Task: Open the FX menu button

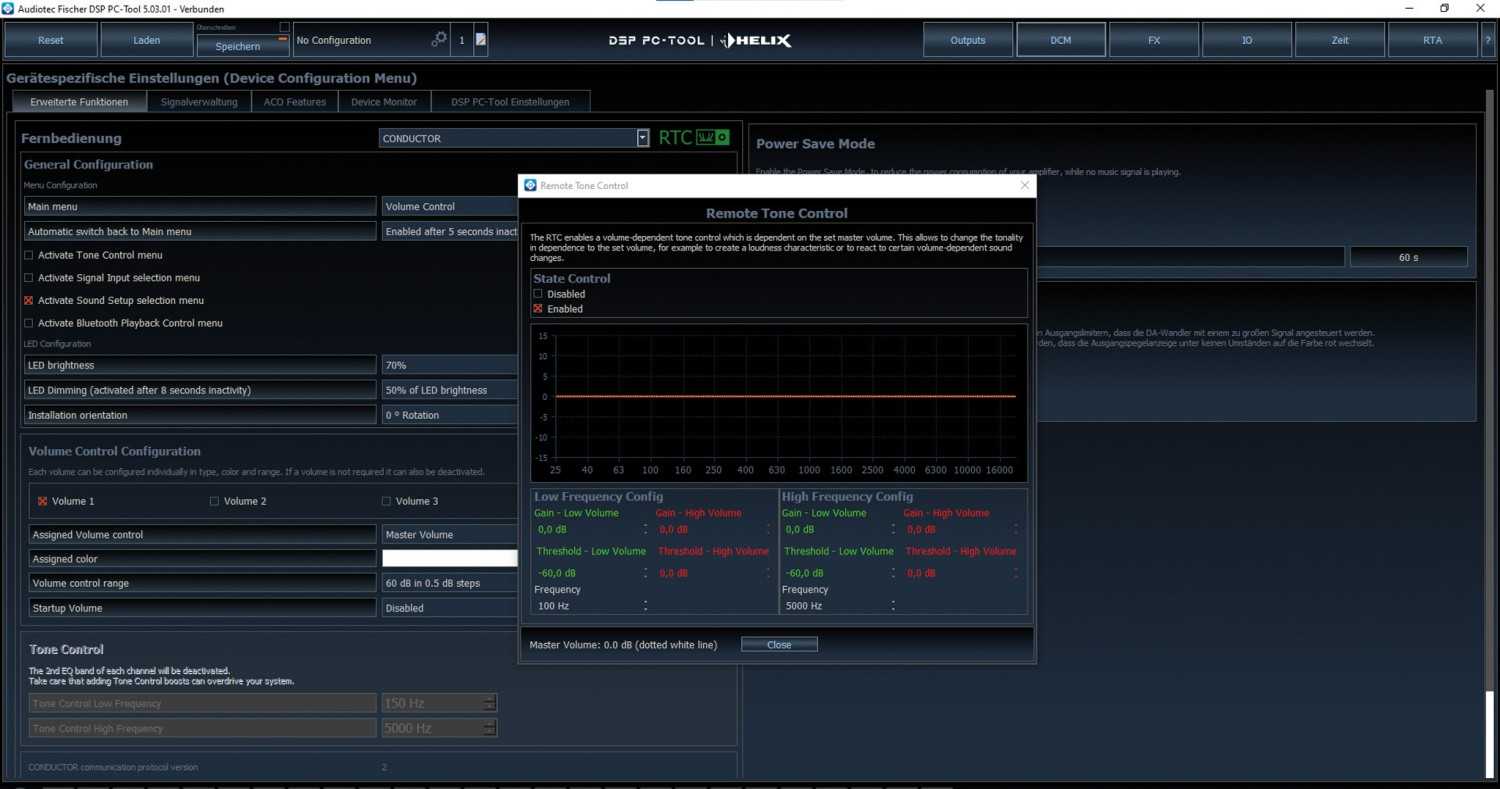Action: click(1154, 40)
